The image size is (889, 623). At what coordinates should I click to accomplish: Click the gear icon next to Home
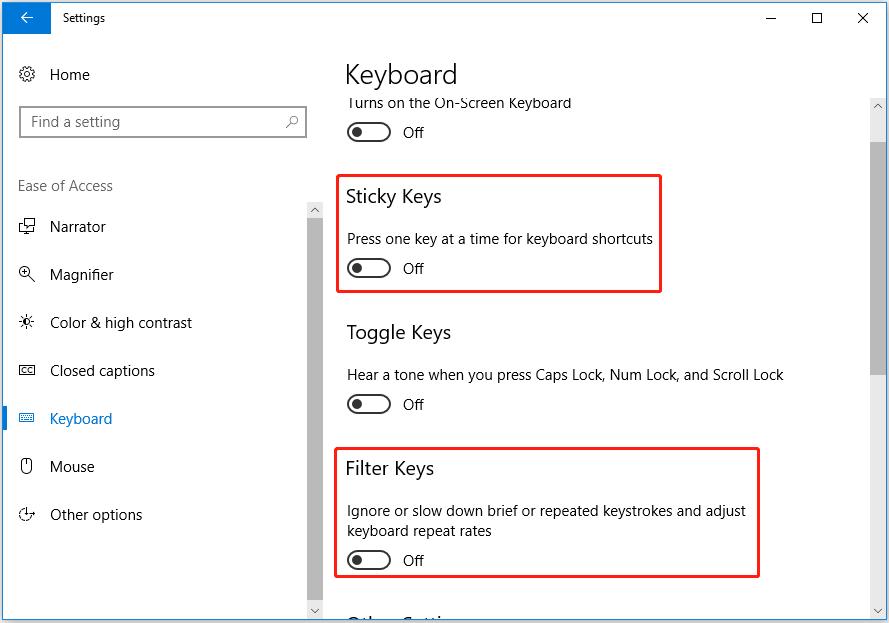pyautogui.click(x=27, y=74)
